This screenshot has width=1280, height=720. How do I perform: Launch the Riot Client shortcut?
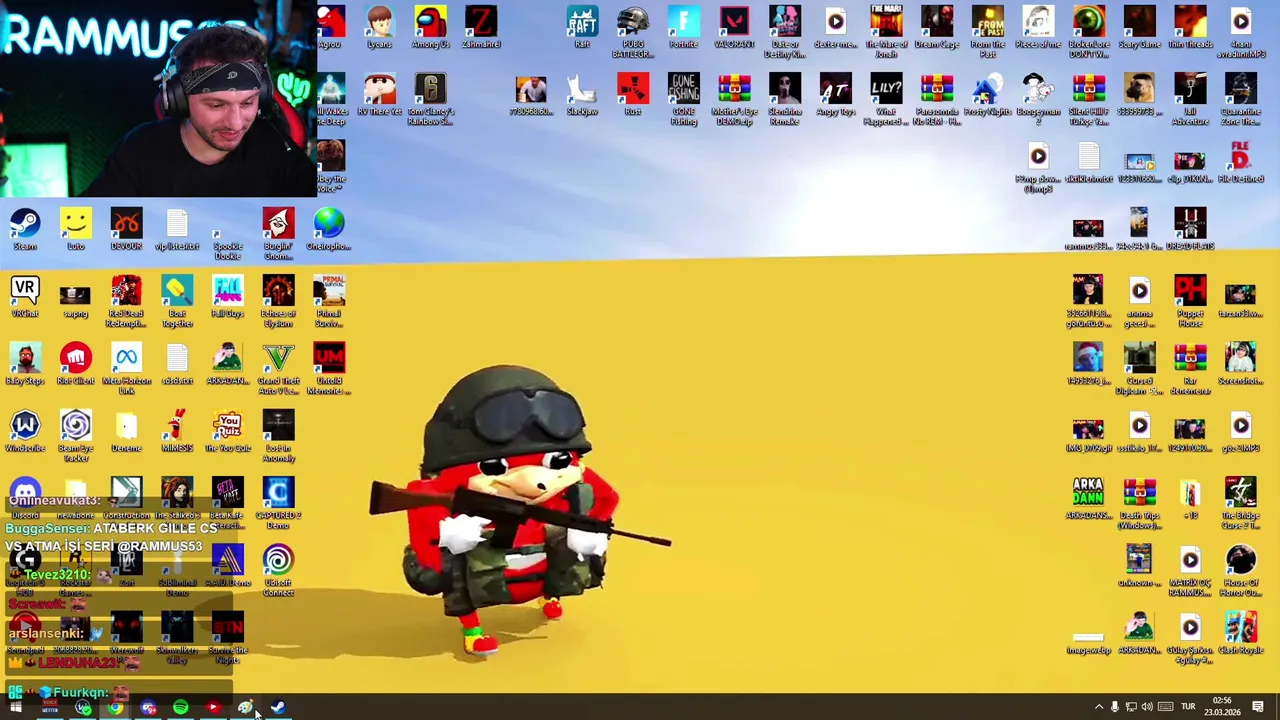click(x=76, y=364)
